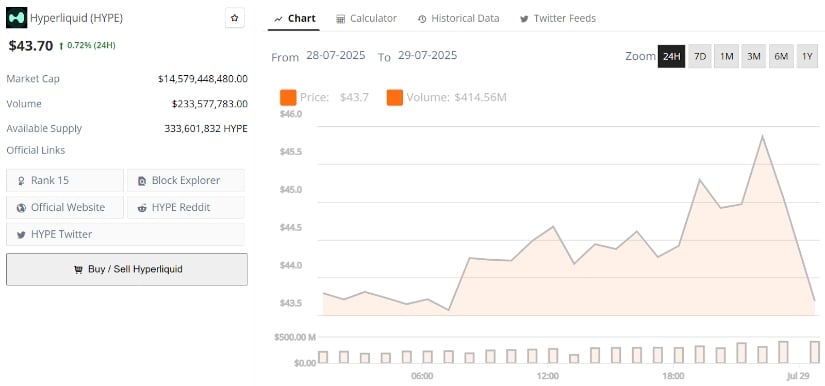Click the Block Explorer document icon
This screenshot has width=825, height=386.
[x=142, y=181]
